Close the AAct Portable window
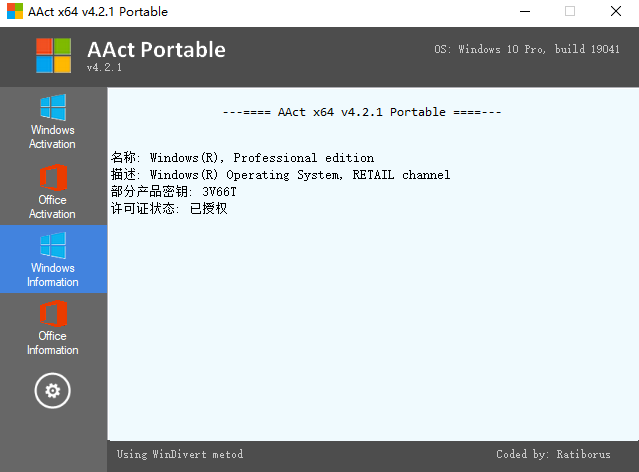Screen dimensions: 639x472 pyautogui.click(x=615, y=12)
